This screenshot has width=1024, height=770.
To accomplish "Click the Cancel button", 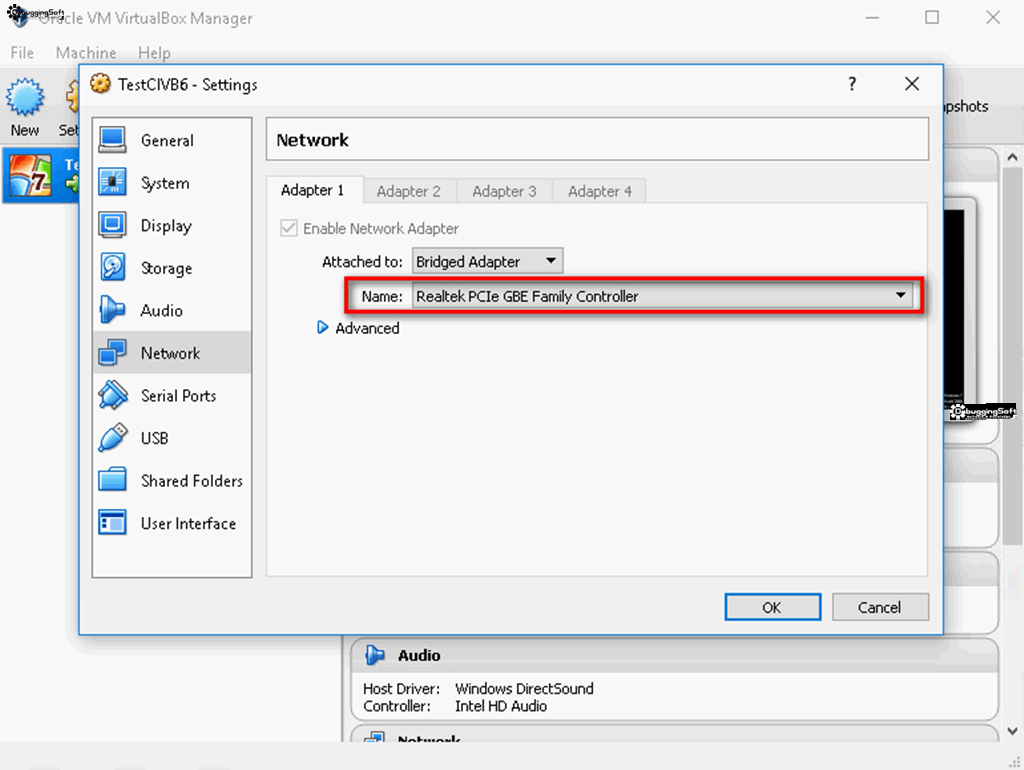I will [x=880, y=607].
